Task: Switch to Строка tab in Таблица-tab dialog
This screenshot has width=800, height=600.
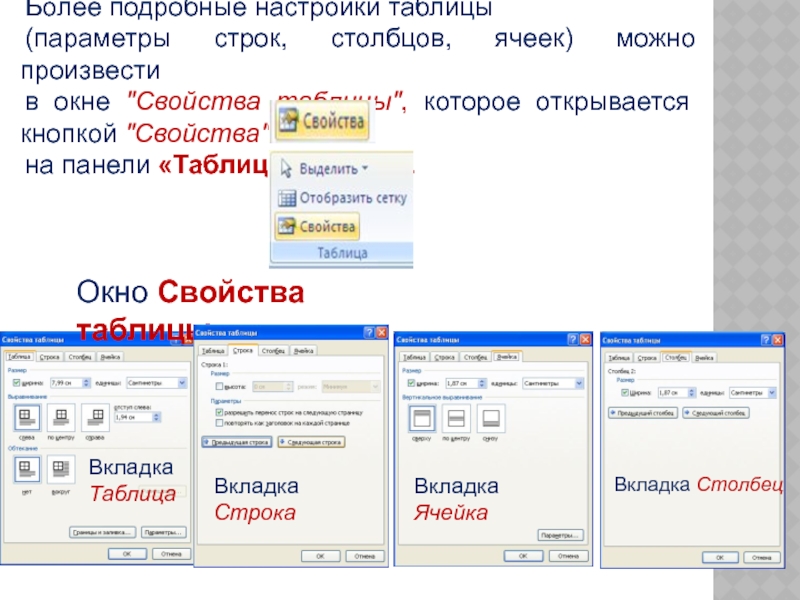Action: tap(49, 357)
